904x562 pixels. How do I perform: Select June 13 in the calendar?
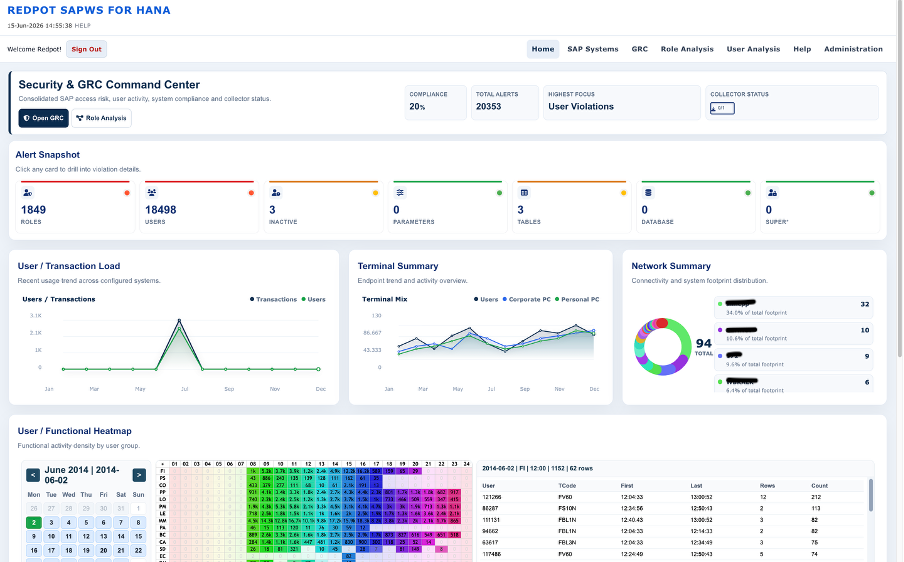coord(103,536)
